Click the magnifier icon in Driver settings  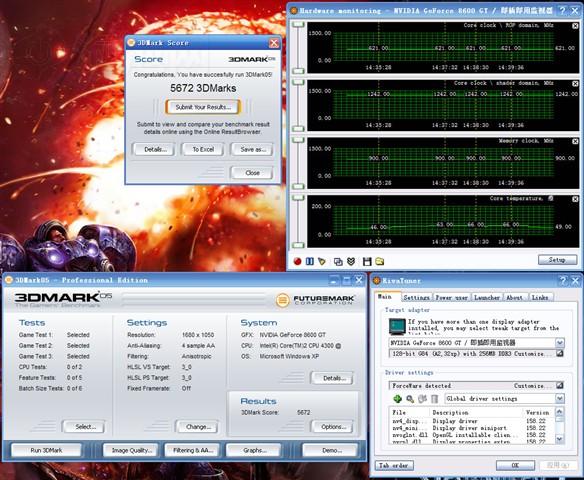[x=410, y=399]
